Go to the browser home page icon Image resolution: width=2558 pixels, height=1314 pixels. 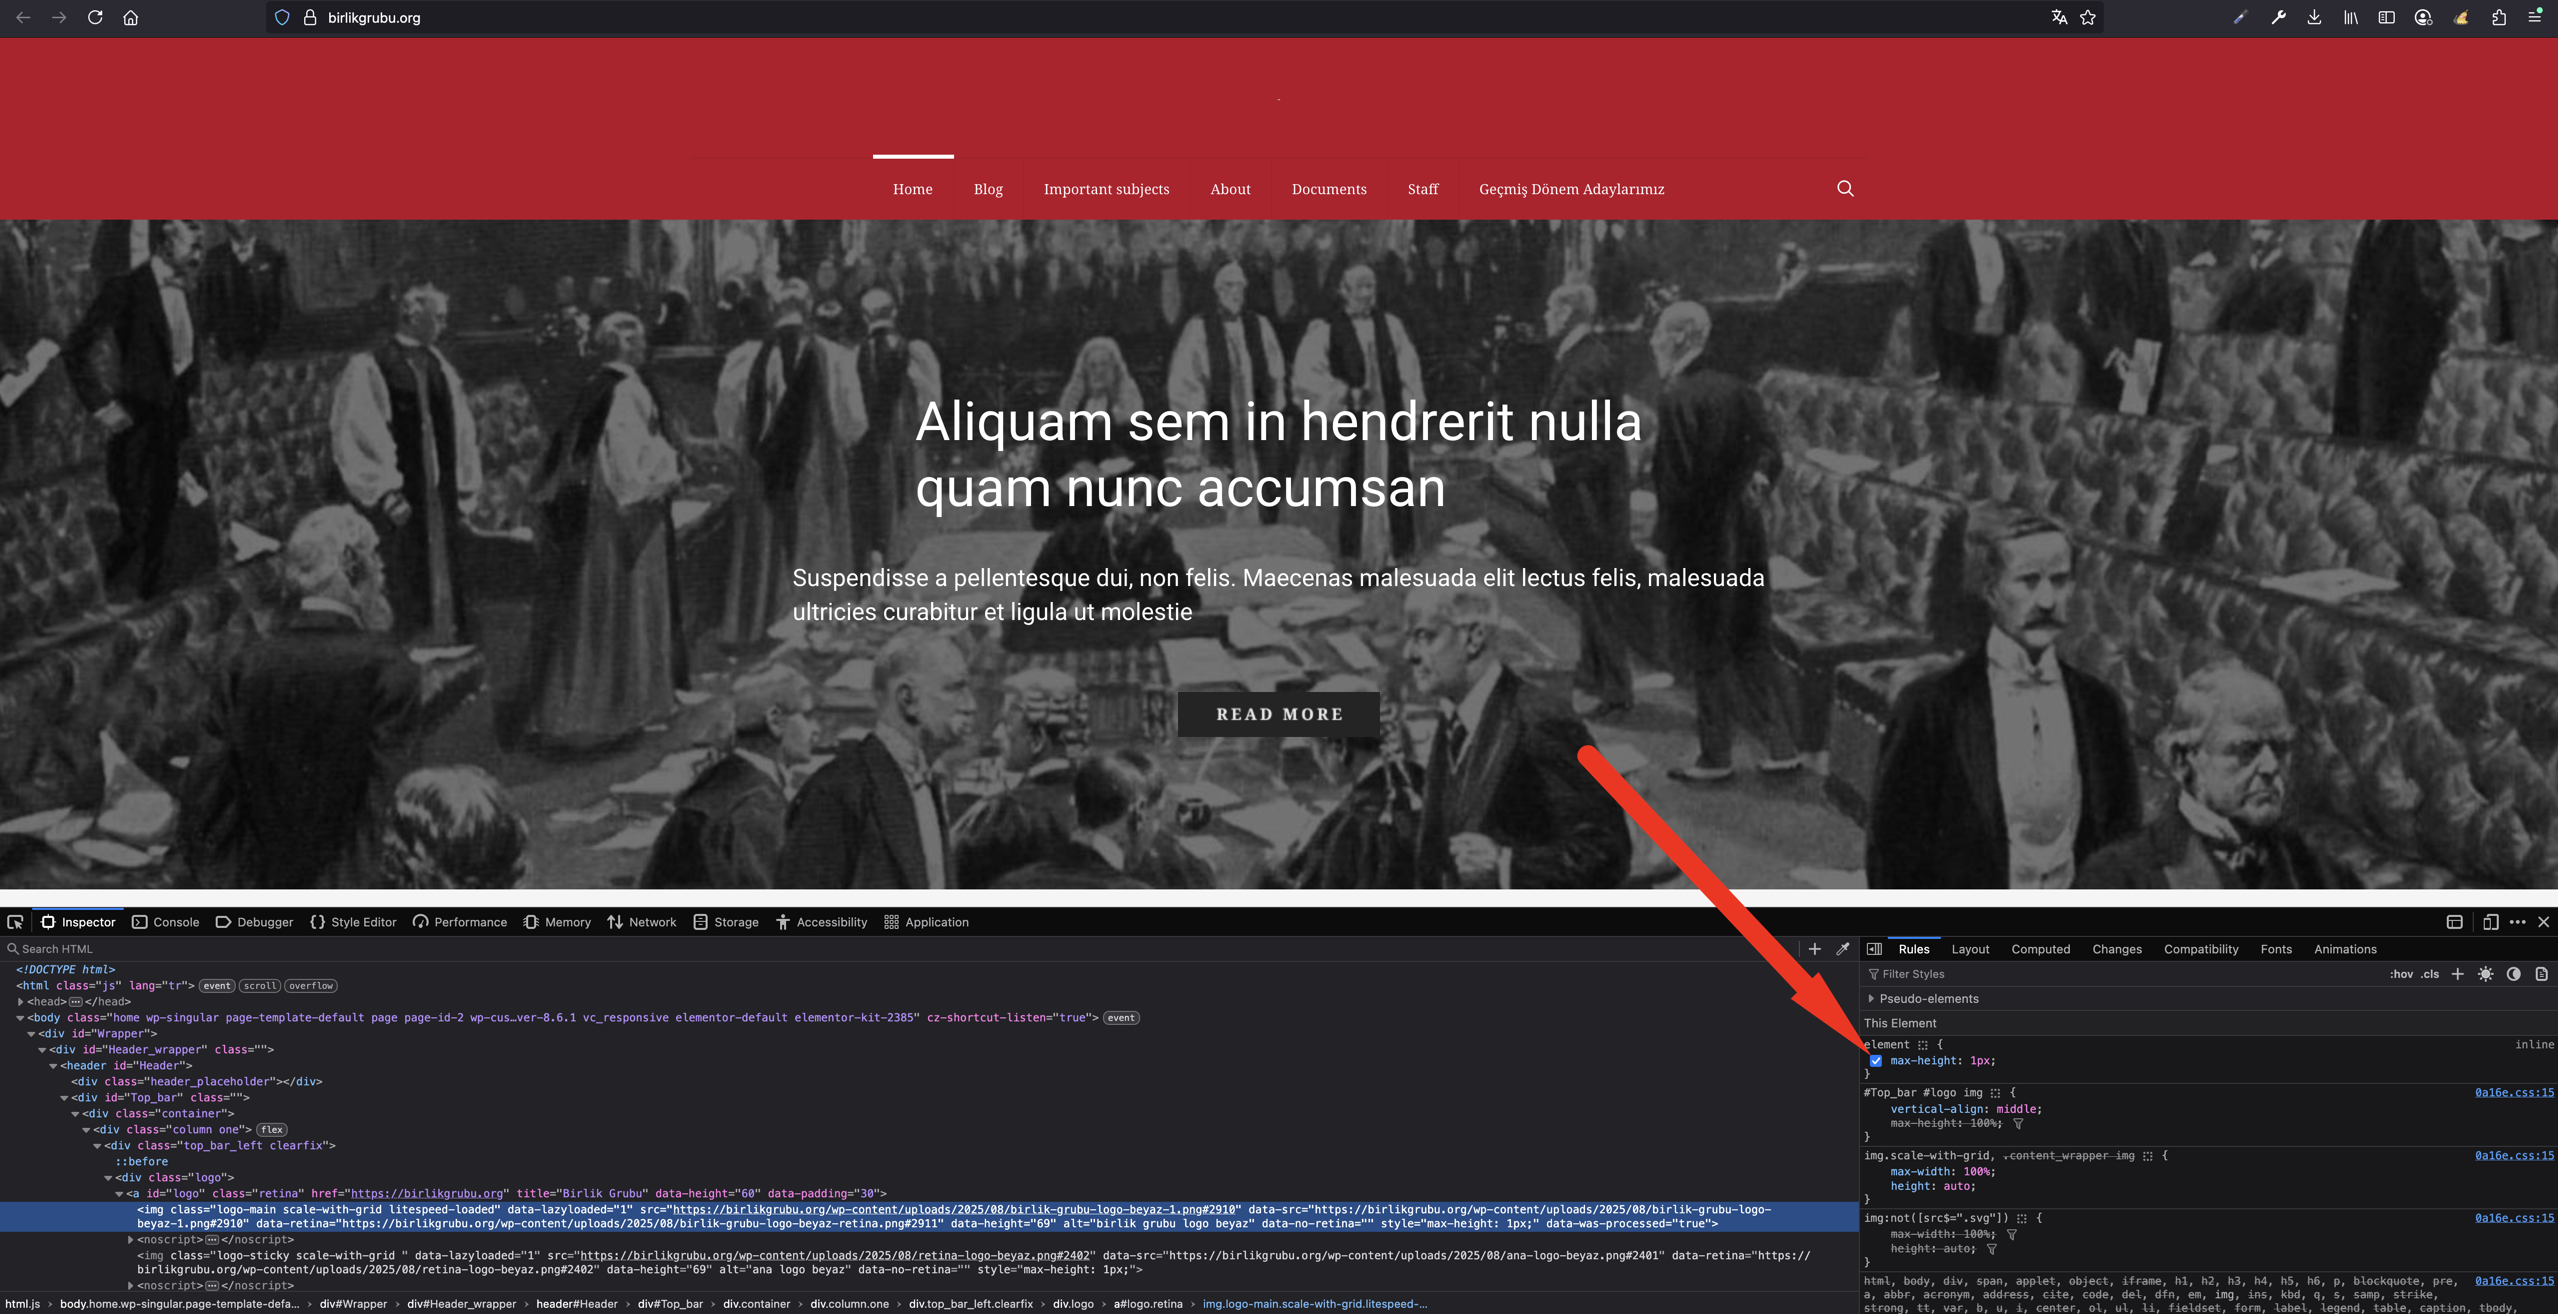click(x=130, y=17)
